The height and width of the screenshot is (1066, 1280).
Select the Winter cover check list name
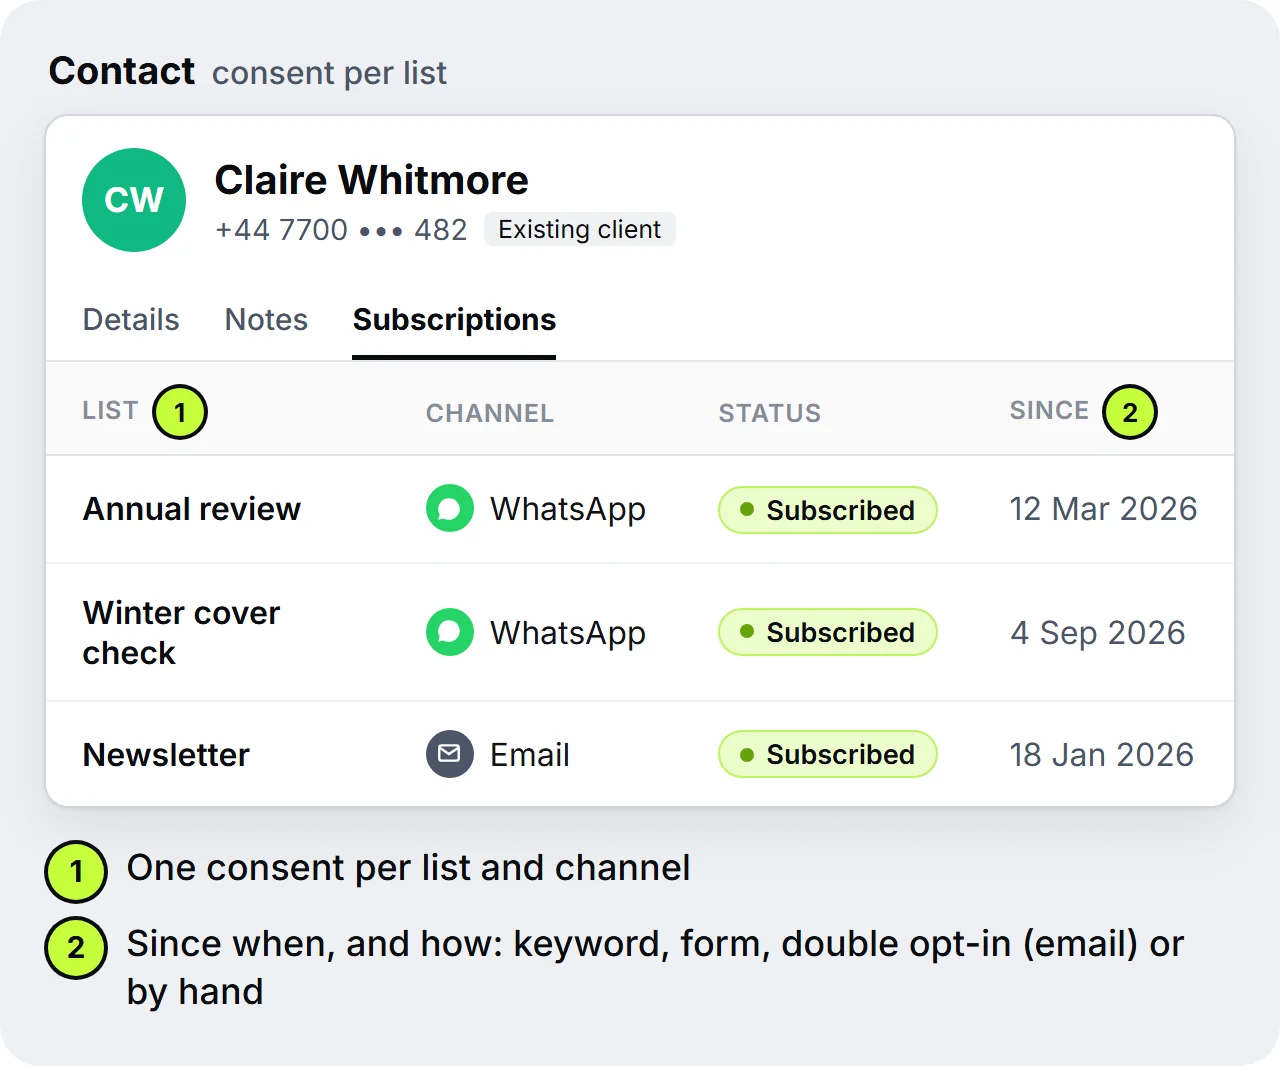[182, 632]
